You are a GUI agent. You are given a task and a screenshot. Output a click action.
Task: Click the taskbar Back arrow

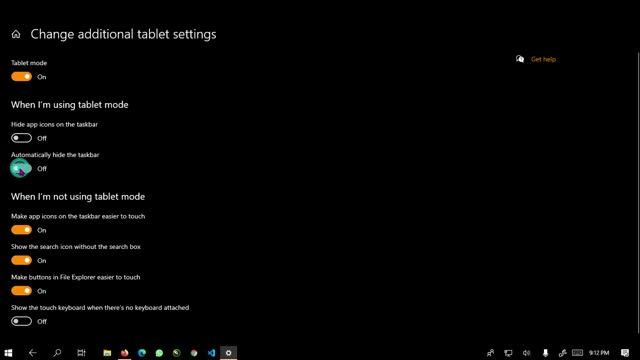[33, 353]
